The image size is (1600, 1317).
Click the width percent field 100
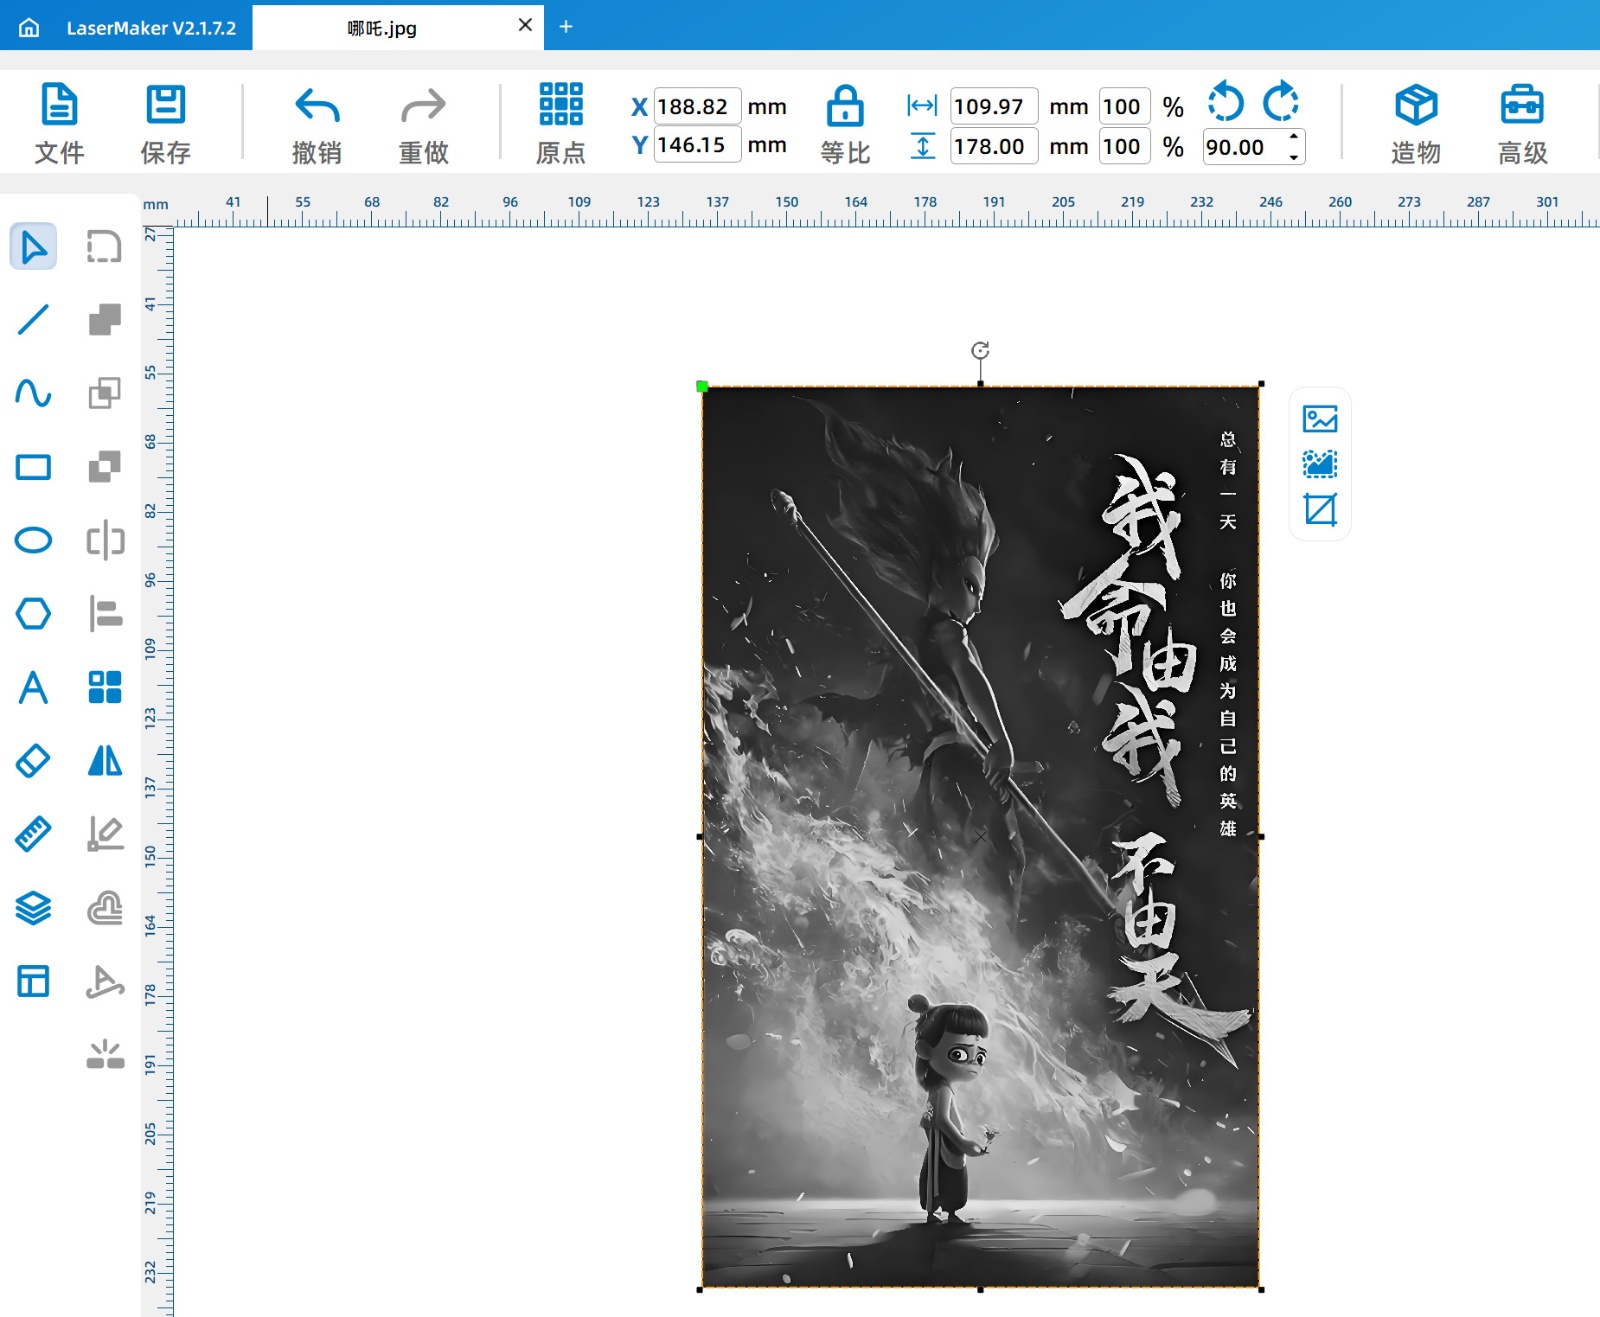click(x=1124, y=106)
